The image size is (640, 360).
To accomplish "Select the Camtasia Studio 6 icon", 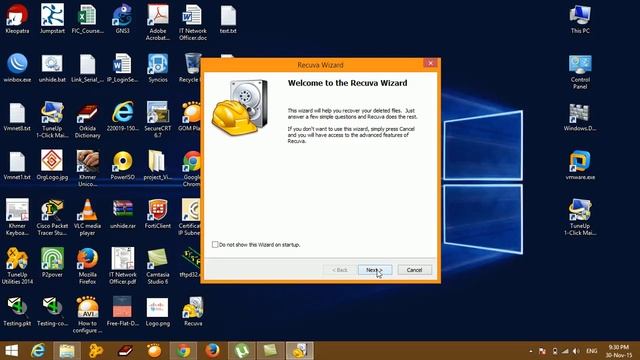I will [158, 266].
